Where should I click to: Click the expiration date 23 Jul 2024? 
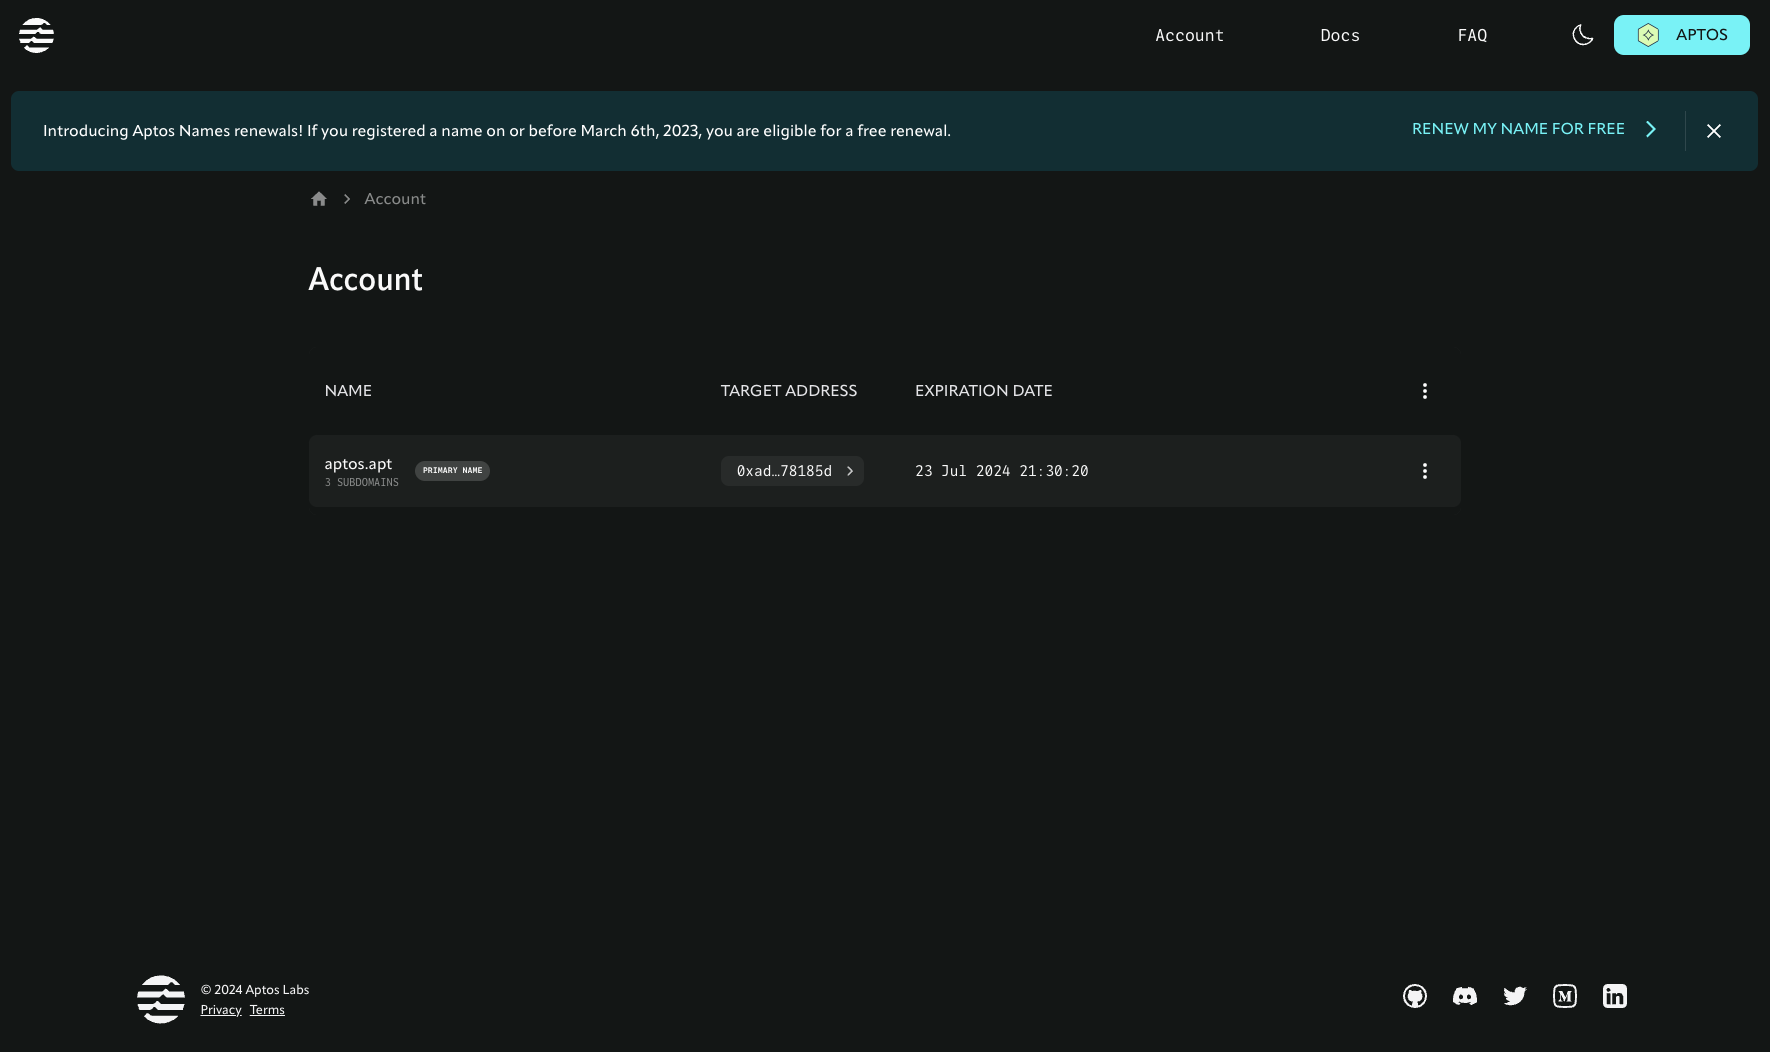point(1001,471)
